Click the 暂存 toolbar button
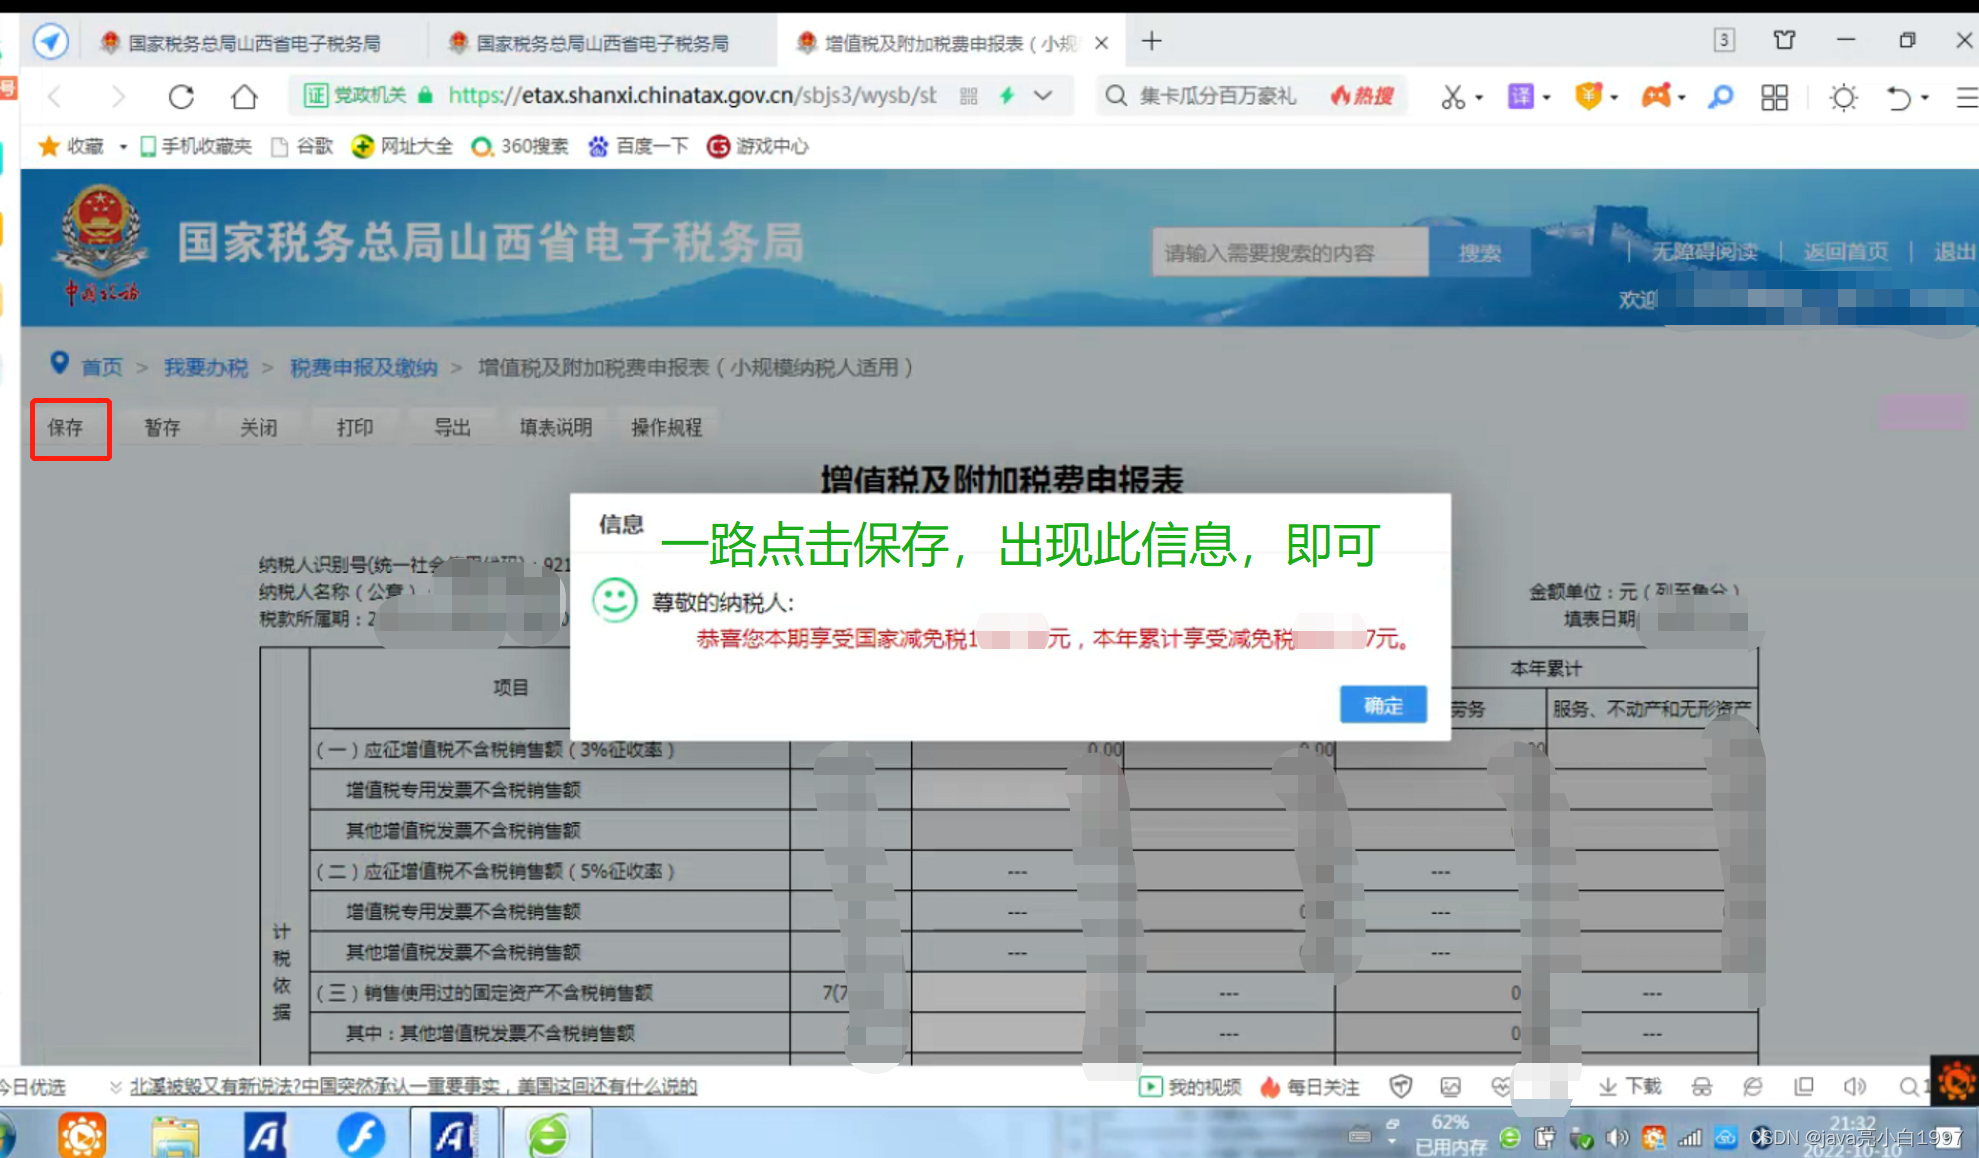1979x1158 pixels. (162, 428)
